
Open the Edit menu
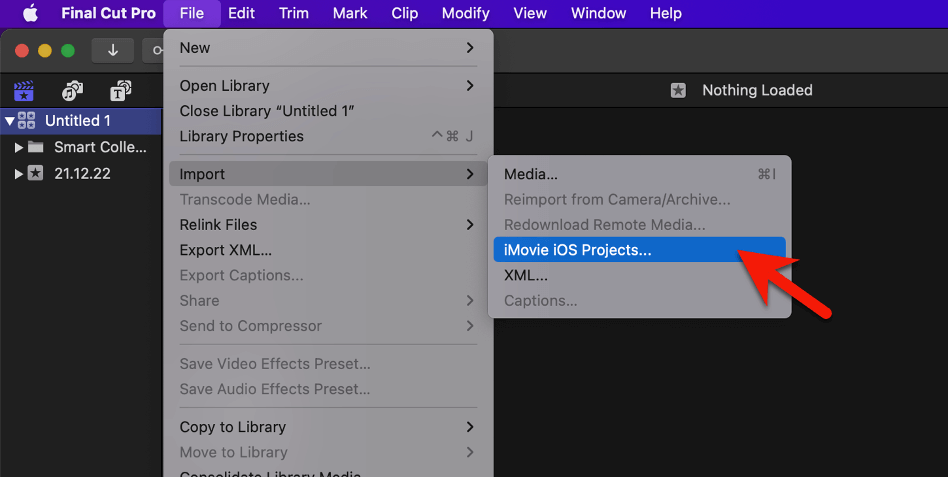[x=241, y=13]
